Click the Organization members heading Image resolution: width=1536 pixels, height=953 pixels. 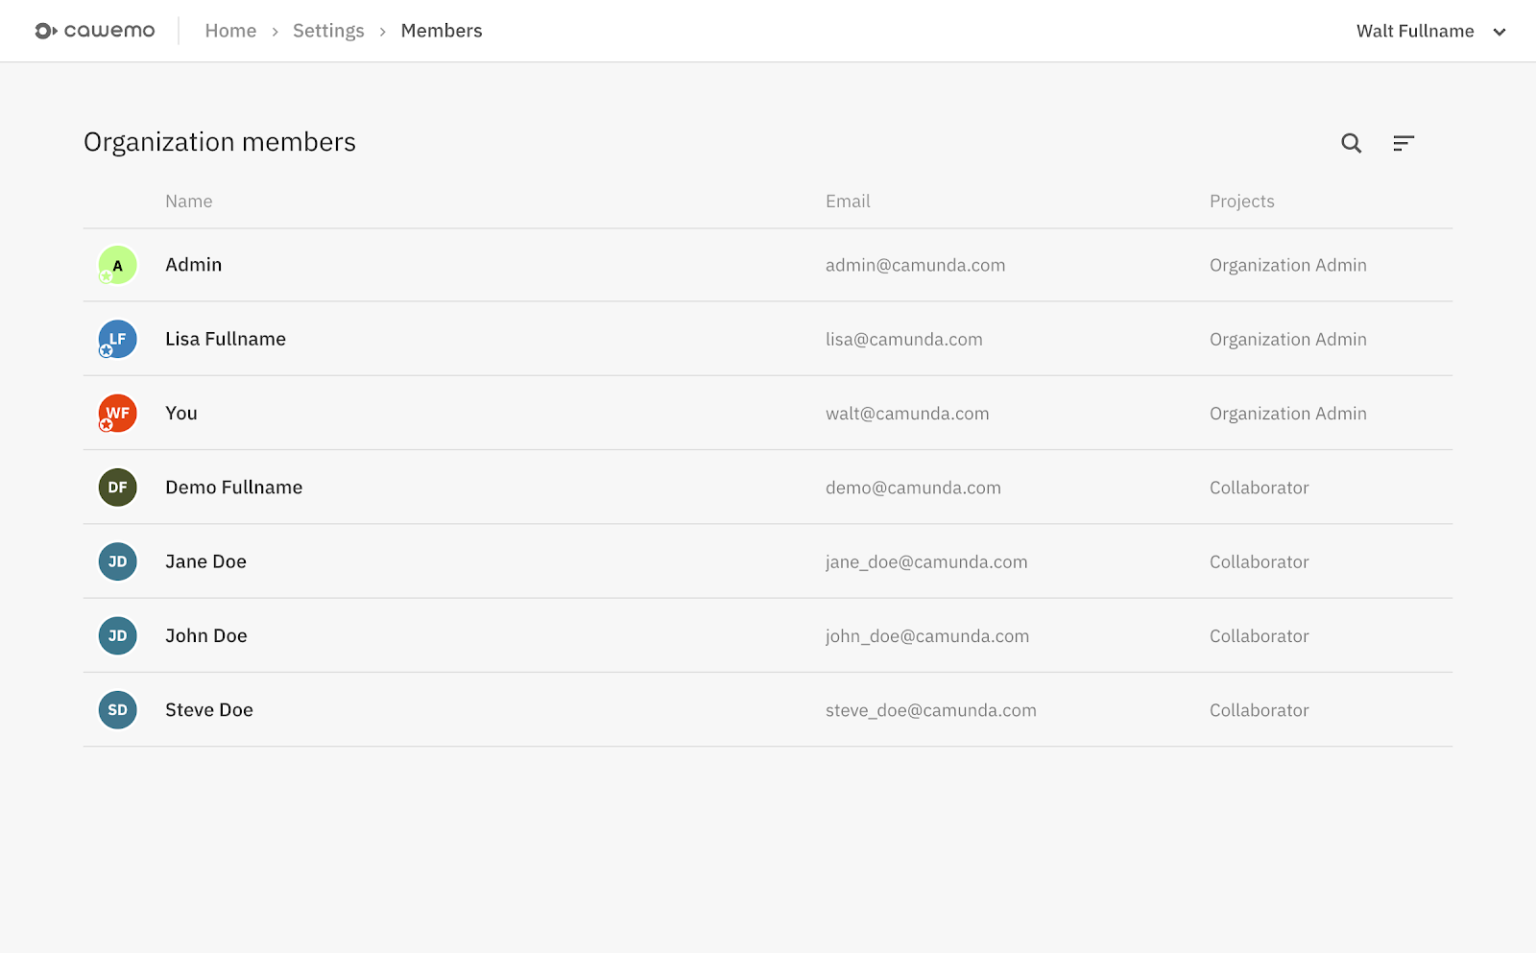(x=219, y=141)
